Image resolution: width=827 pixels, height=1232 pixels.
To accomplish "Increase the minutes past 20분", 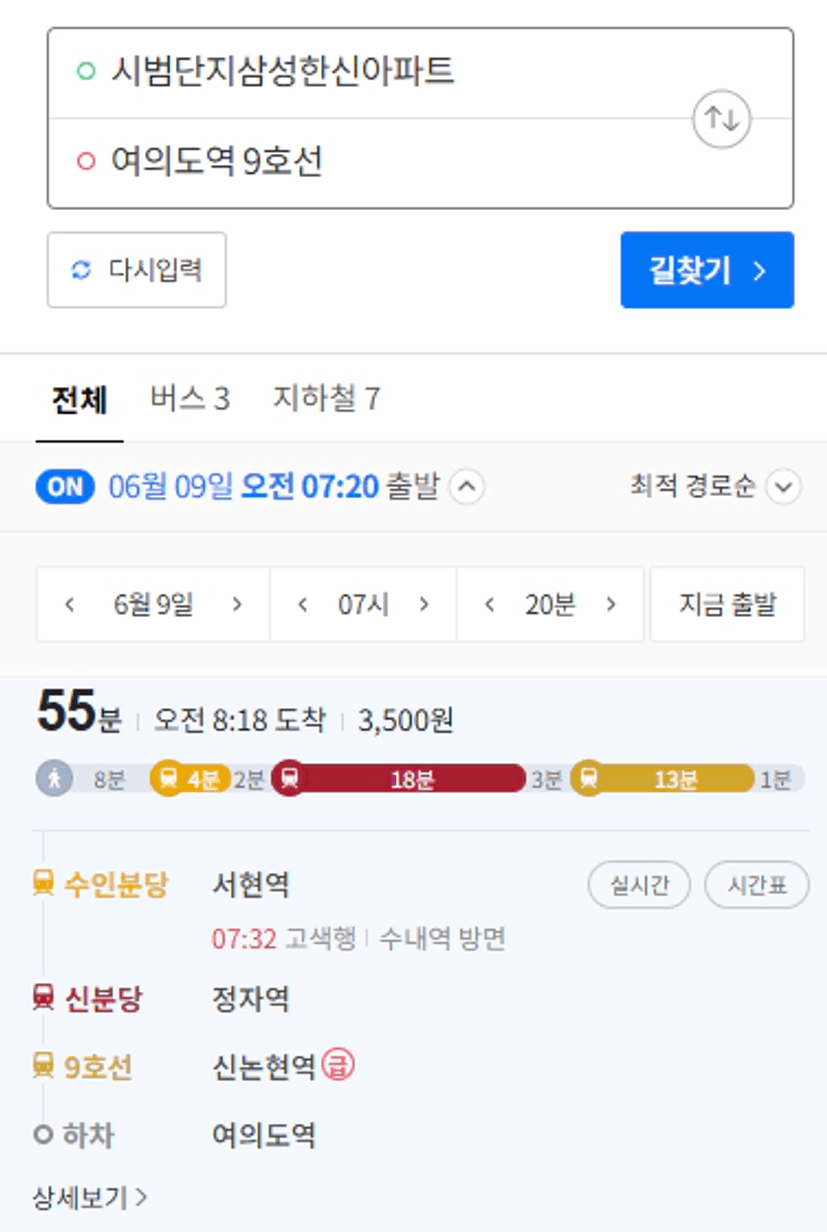I will 611,604.
